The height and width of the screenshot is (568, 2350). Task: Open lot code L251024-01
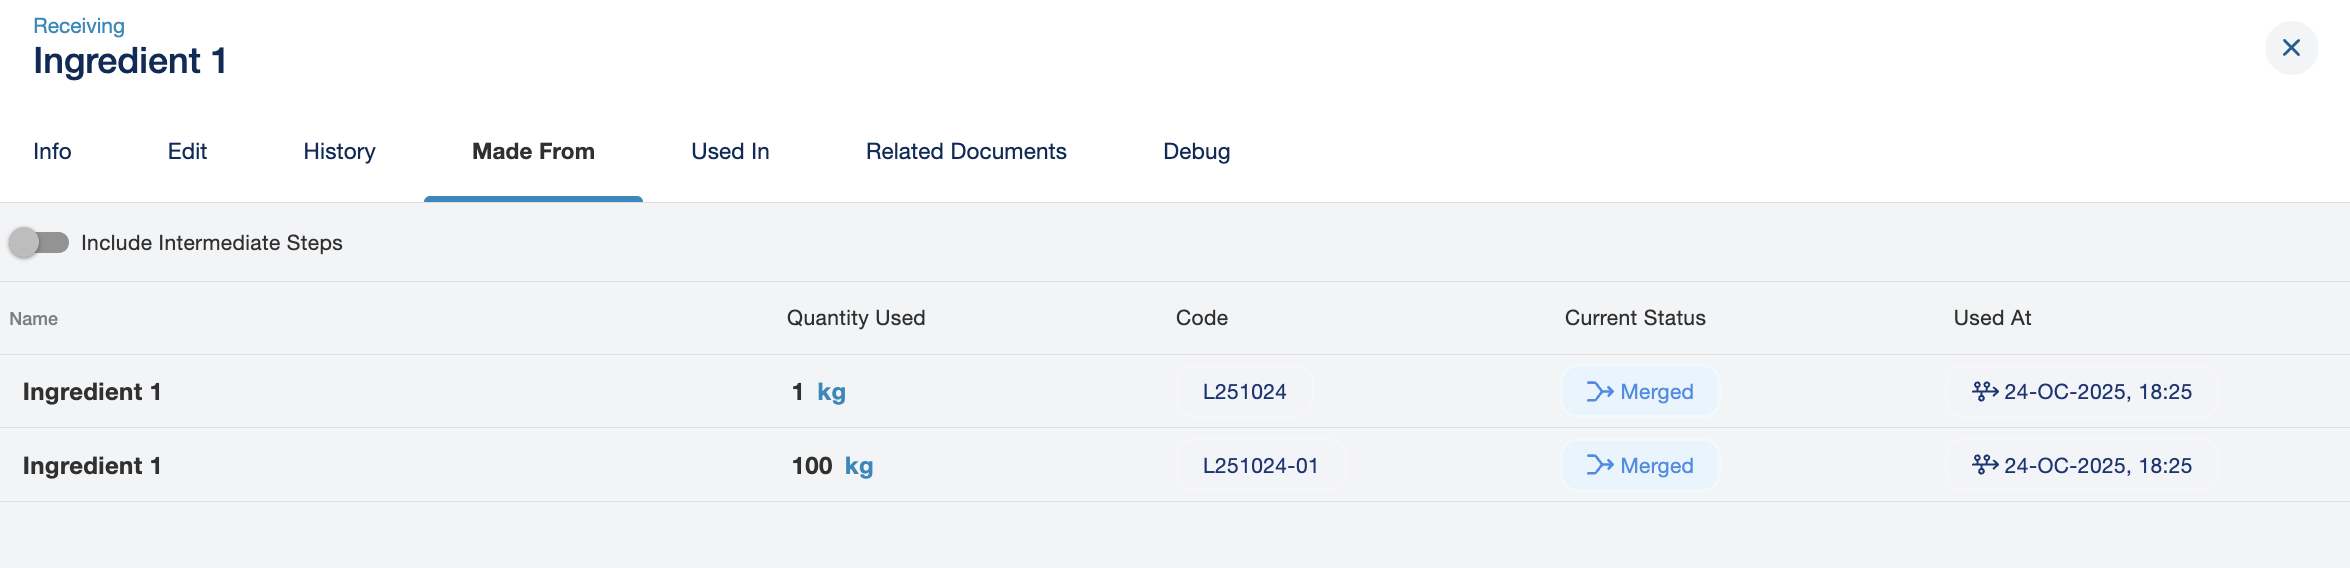(x=1260, y=466)
